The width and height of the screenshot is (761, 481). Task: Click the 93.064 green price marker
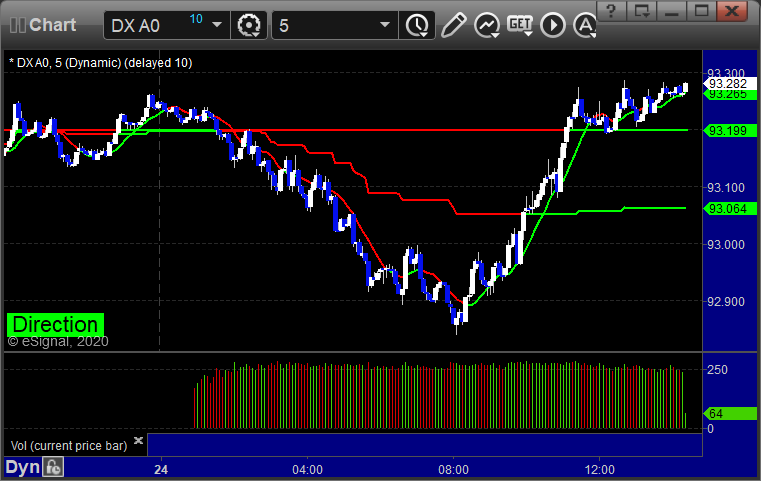point(730,209)
